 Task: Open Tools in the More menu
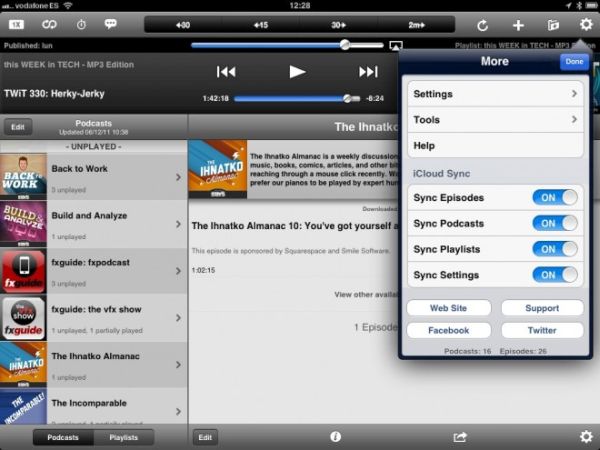point(496,120)
